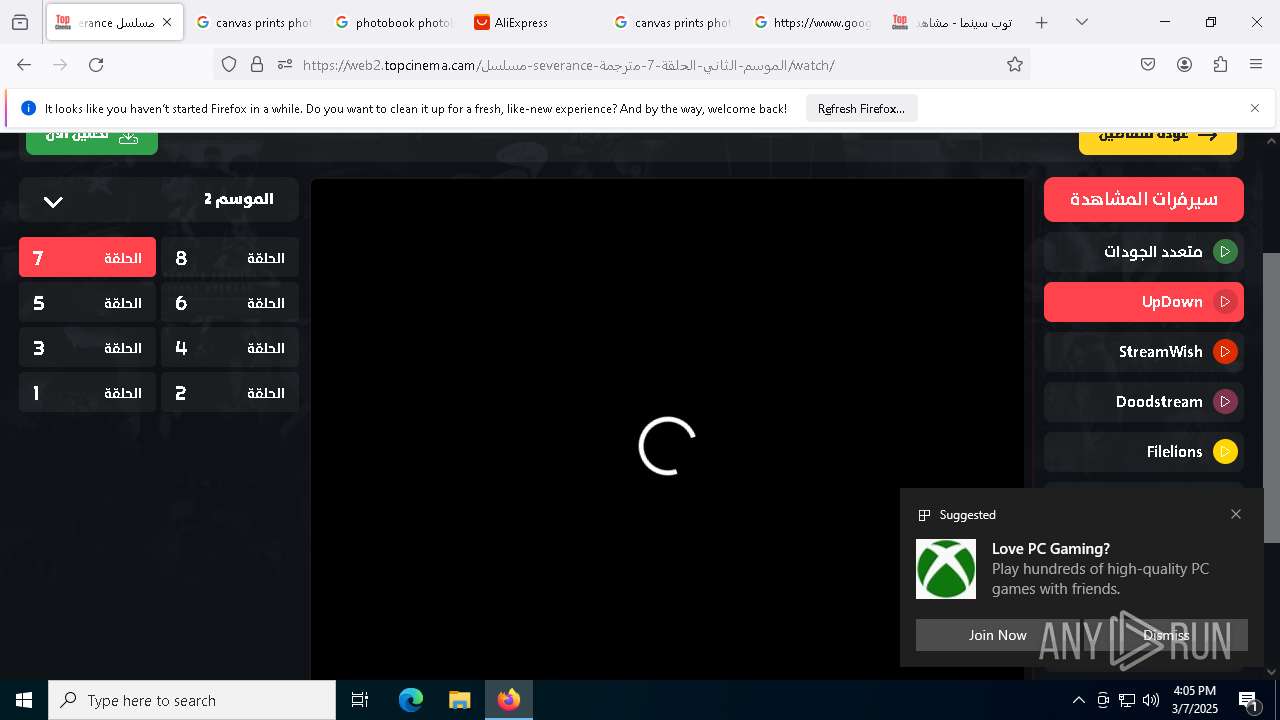Click the Refresh Firefox button
Image resolution: width=1280 pixels, height=720 pixels.
tap(861, 108)
